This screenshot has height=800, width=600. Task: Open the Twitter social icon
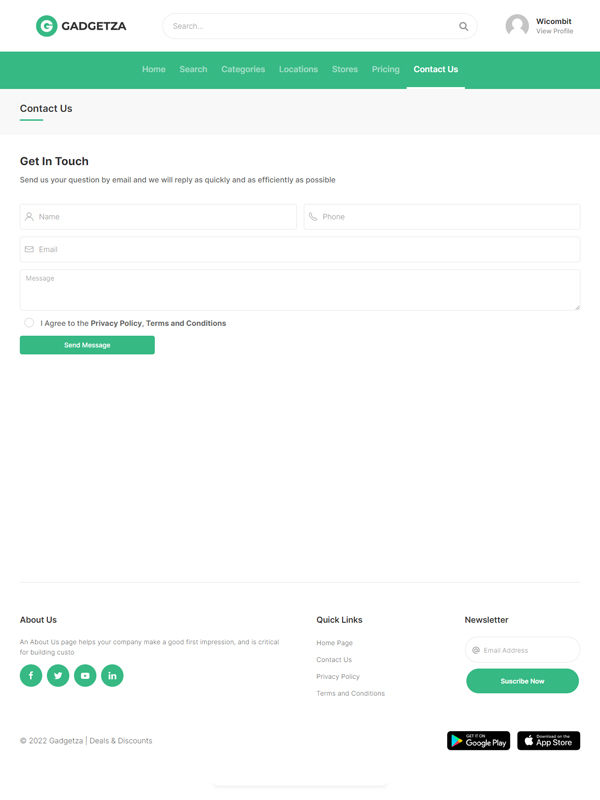pyautogui.click(x=58, y=676)
